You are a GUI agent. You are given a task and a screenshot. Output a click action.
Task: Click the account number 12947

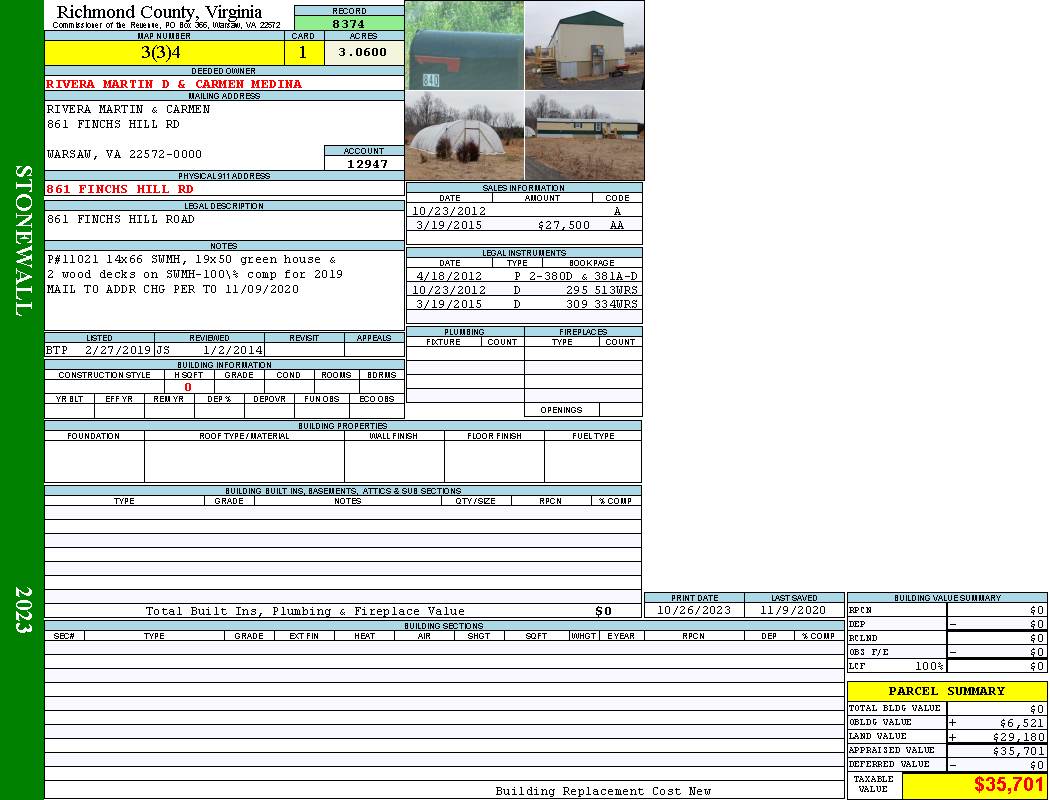[364, 164]
